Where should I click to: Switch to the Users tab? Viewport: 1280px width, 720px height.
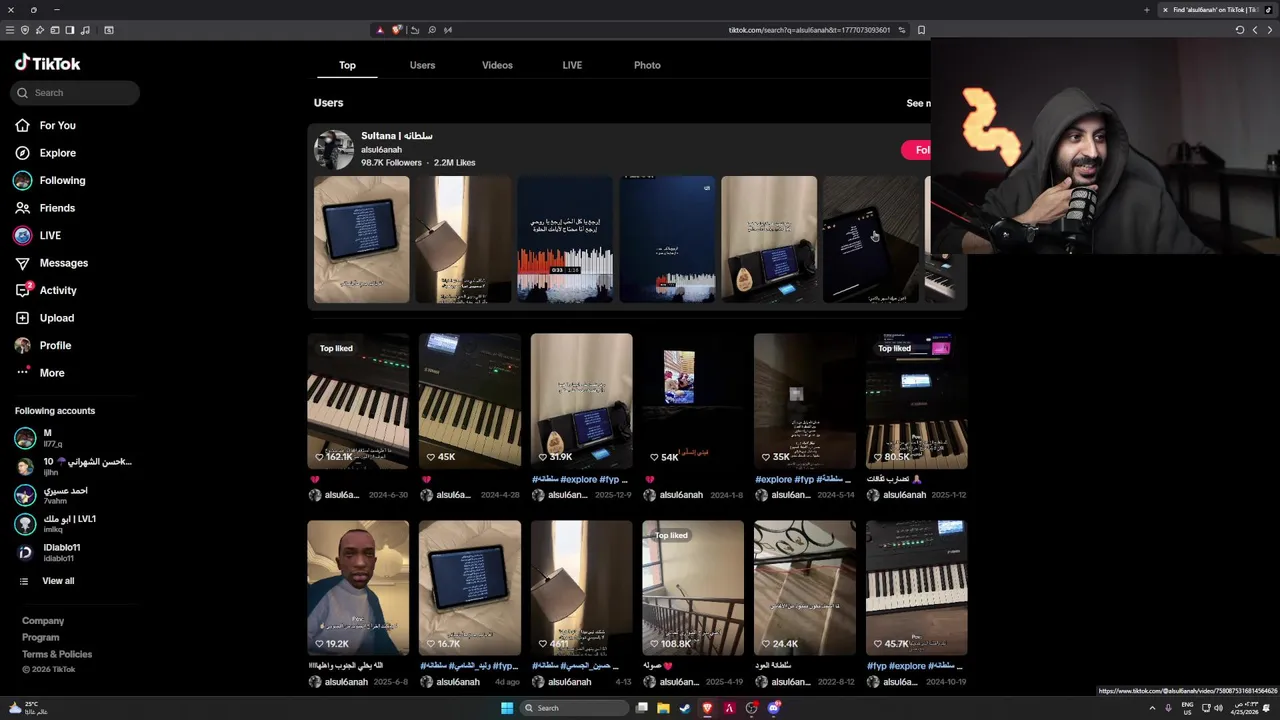(x=422, y=65)
